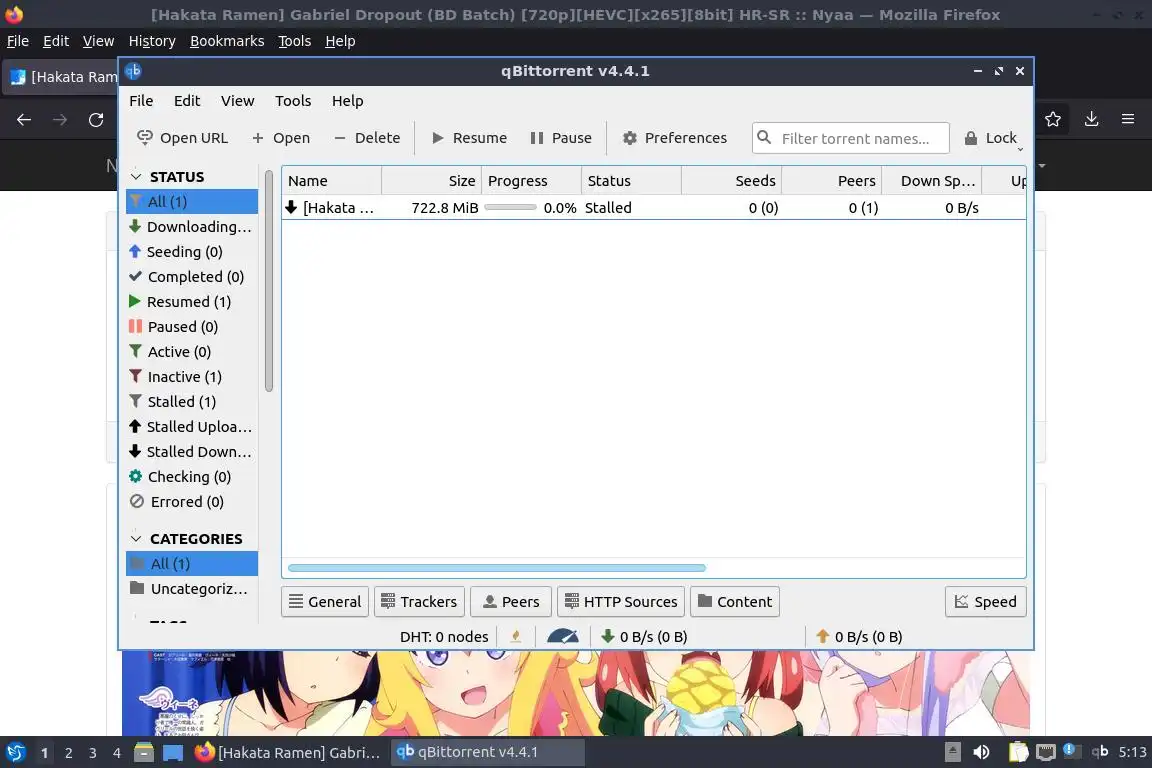This screenshot has height=768, width=1152.
Task: Open the qBittorrent Tools menu
Action: point(293,101)
